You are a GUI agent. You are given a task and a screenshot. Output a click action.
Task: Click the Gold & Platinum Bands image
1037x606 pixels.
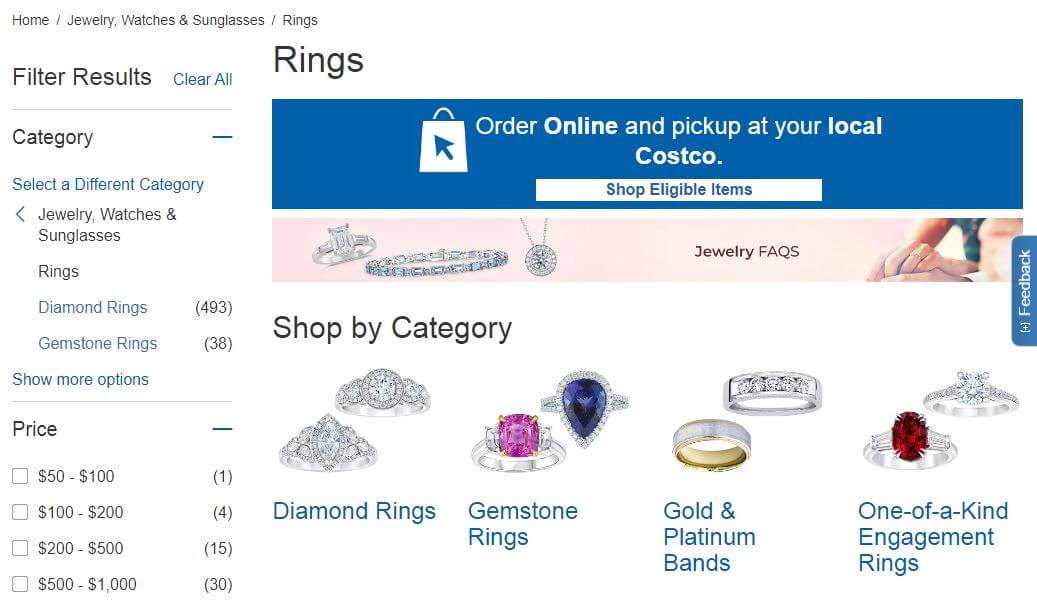click(745, 420)
